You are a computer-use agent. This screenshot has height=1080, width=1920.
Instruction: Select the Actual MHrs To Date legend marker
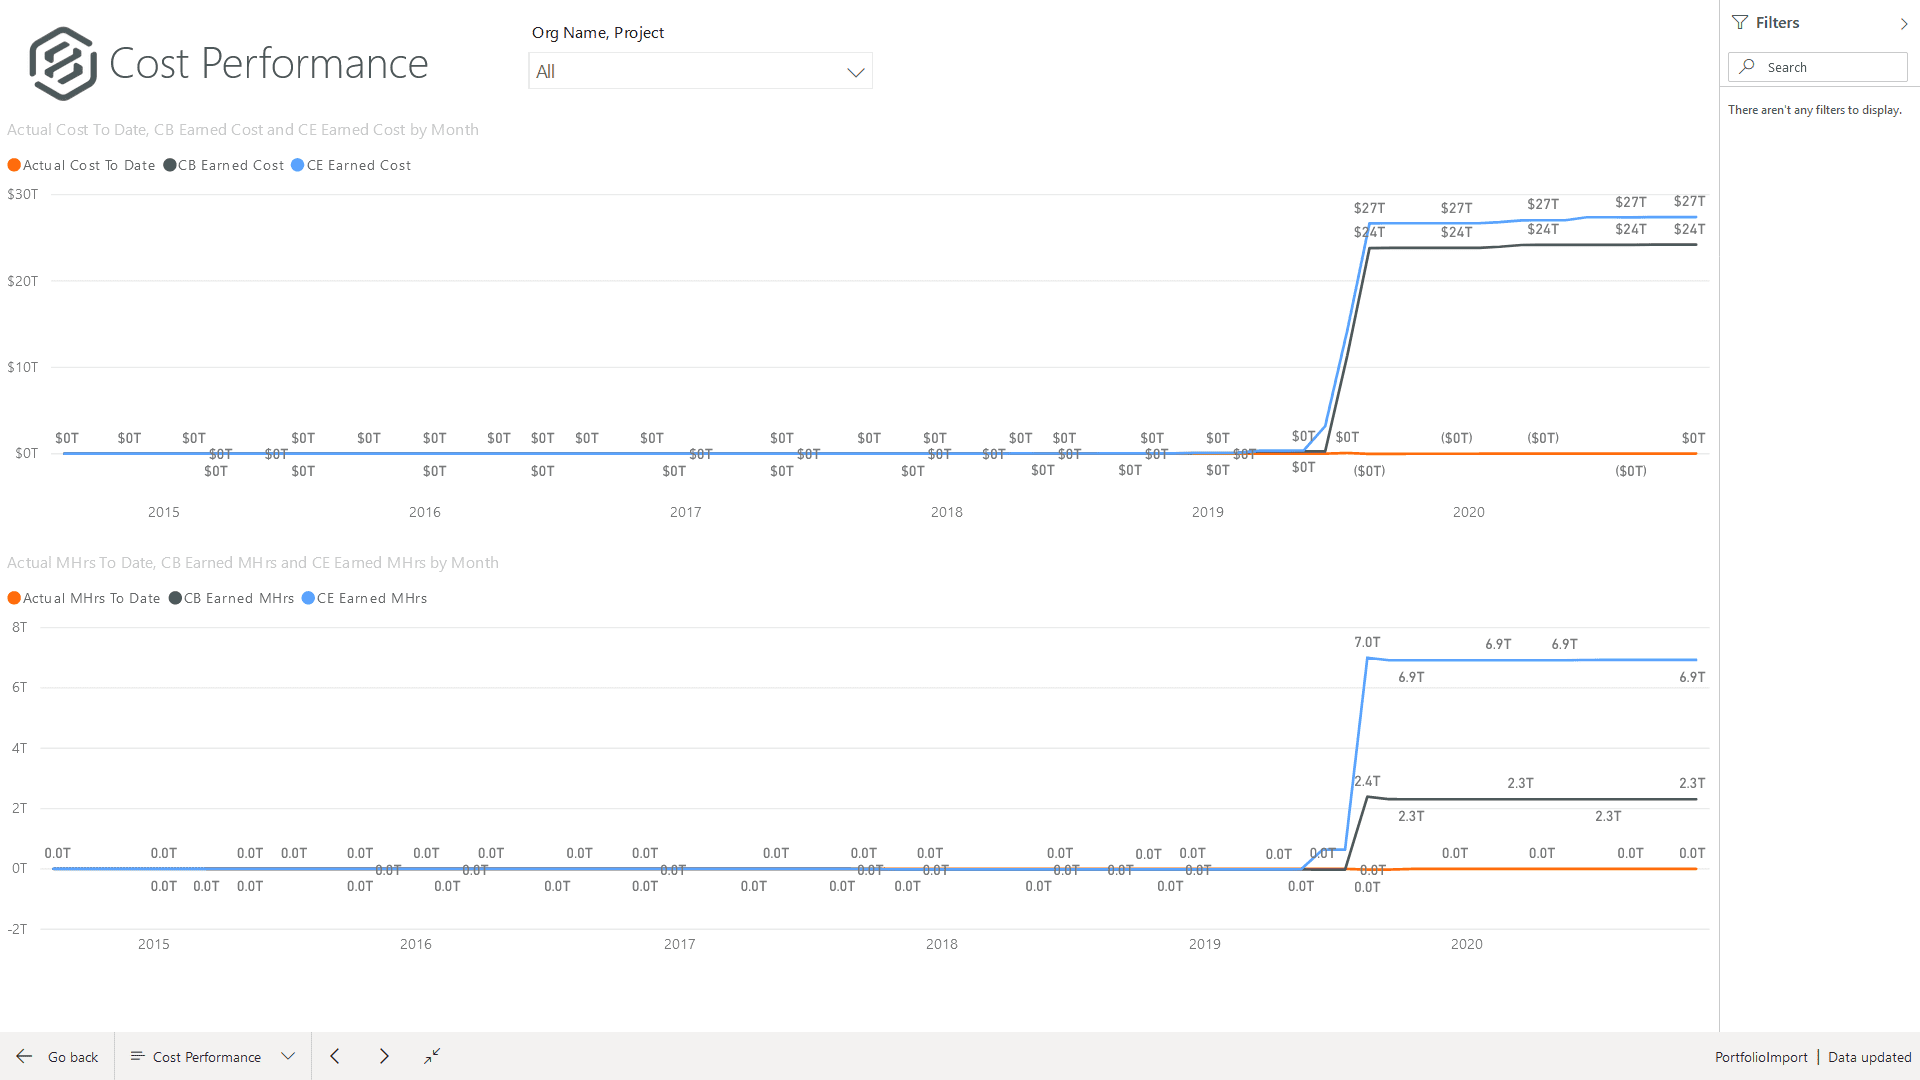[x=14, y=598]
